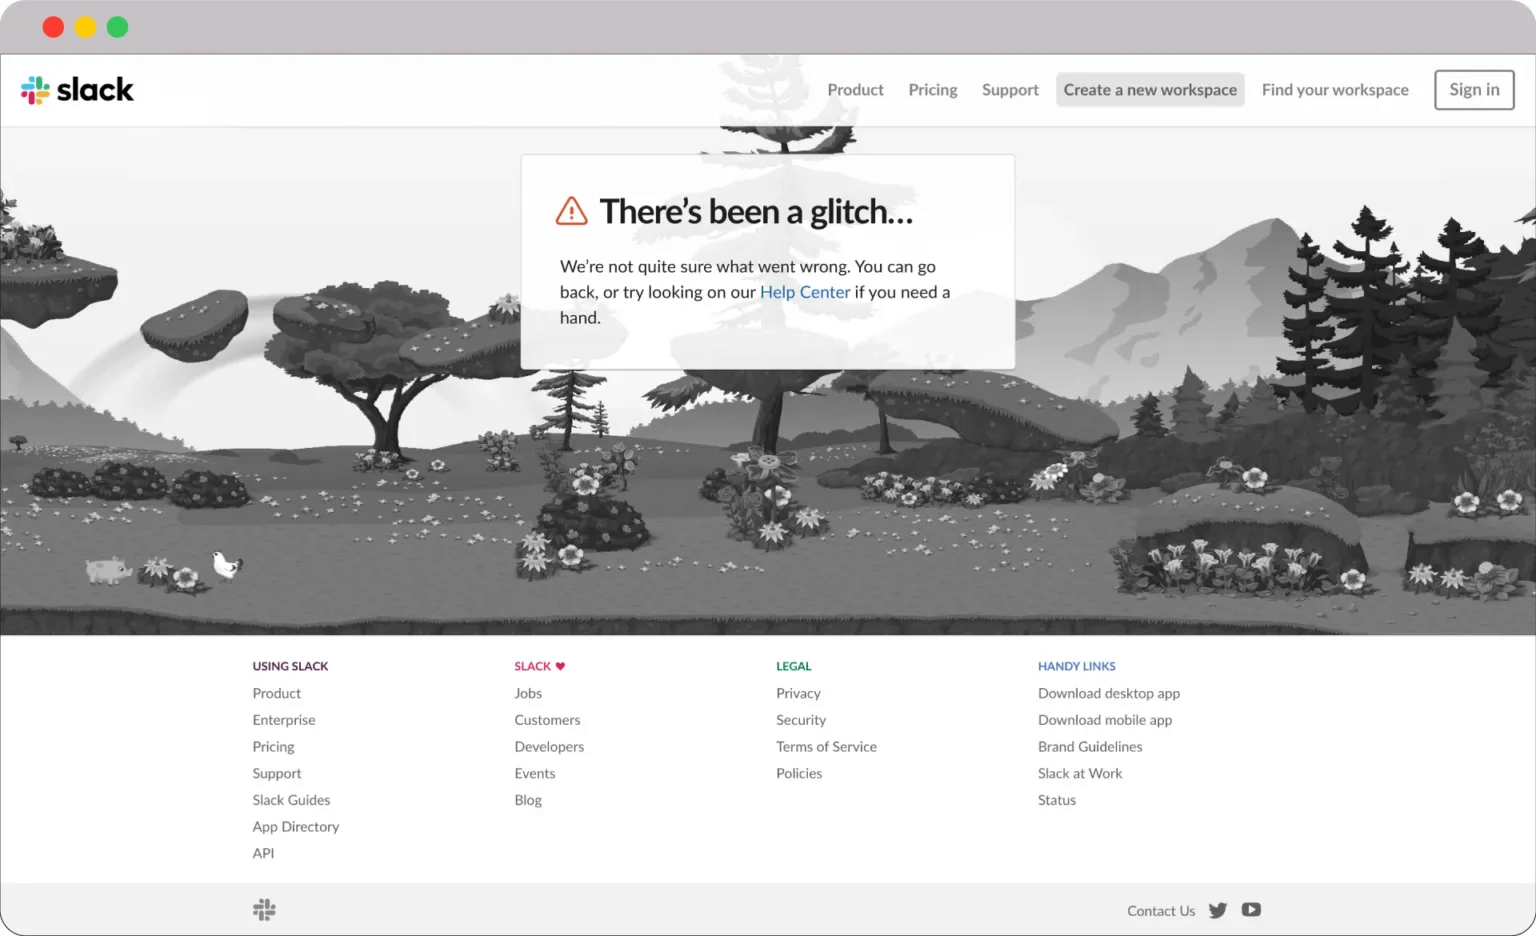1536x936 pixels.
Task: Open footer Pricing link under Using Slack
Action: (x=274, y=747)
